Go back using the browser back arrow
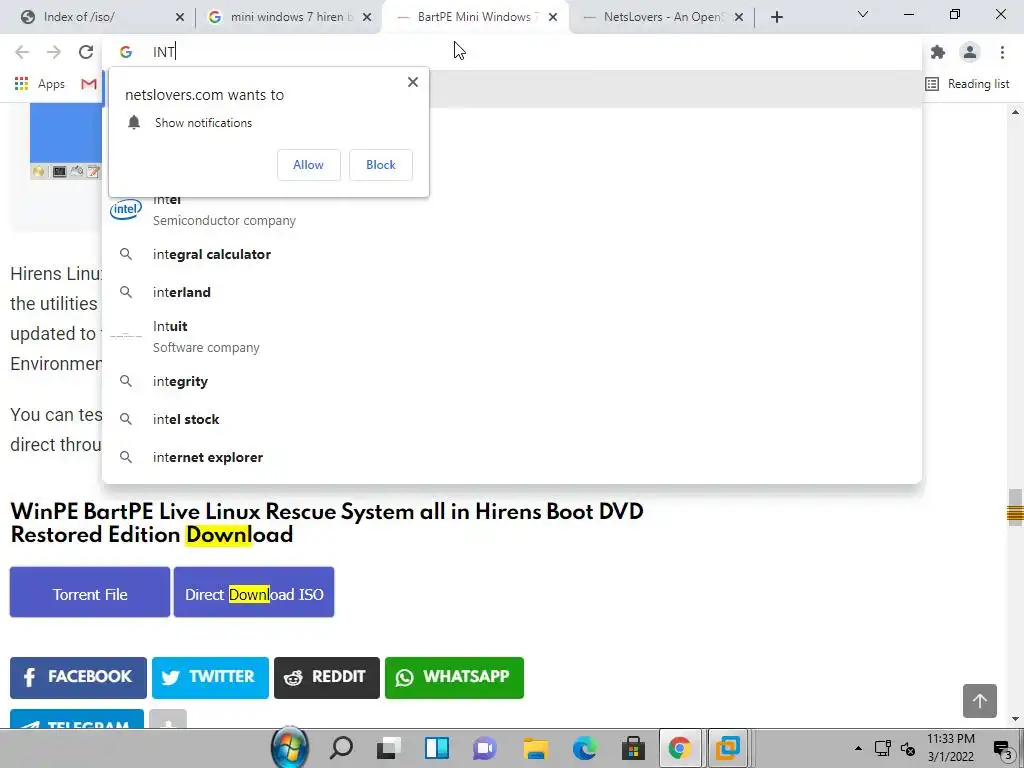The height and width of the screenshot is (768, 1024). [x=22, y=52]
